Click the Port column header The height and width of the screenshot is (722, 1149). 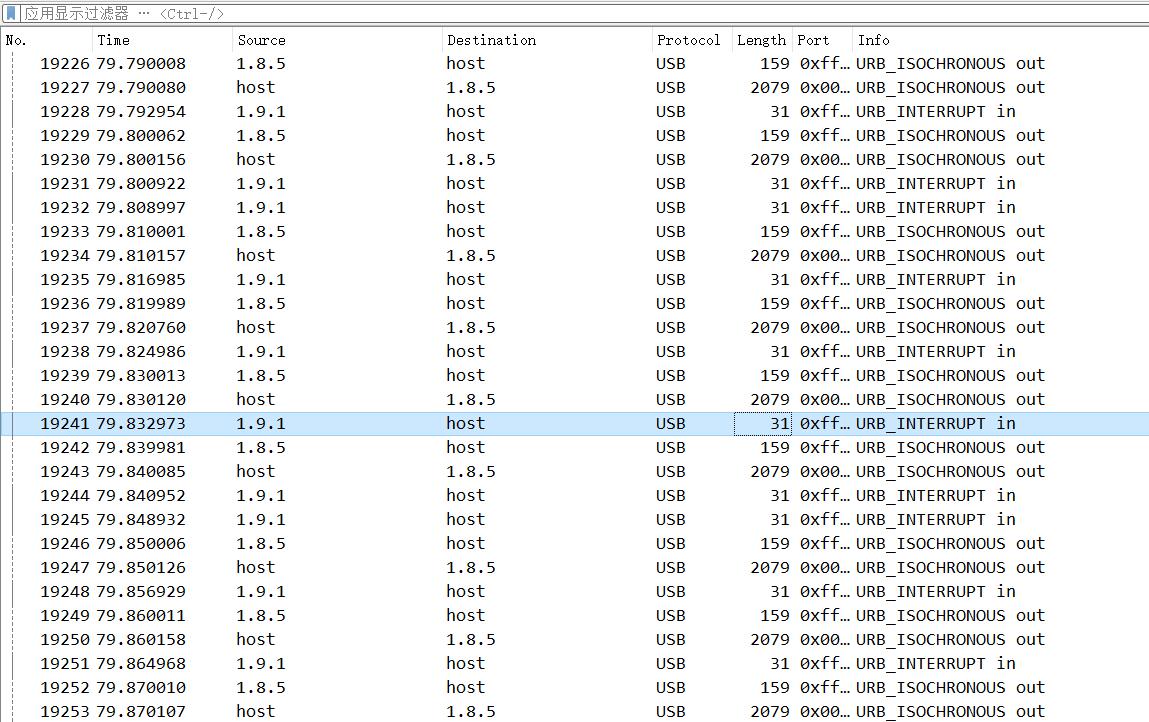click(x=822, y=40)
